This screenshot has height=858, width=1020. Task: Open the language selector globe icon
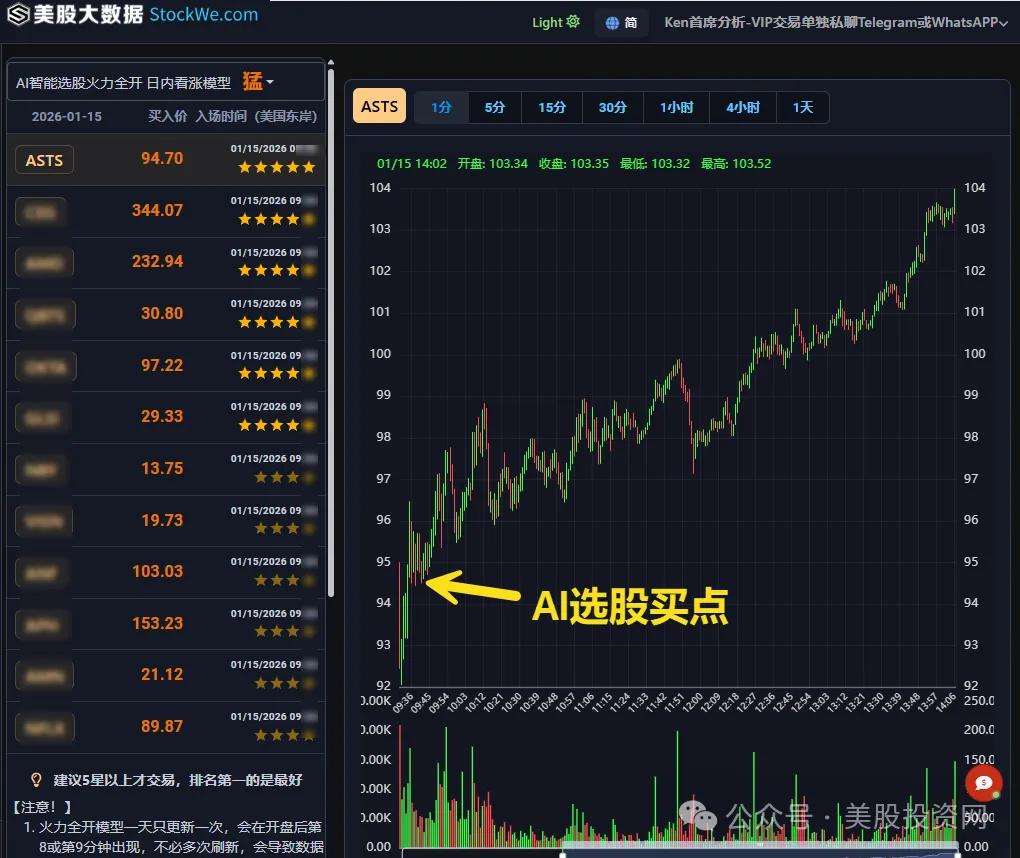pyautogui.click(x=612, y=23)
